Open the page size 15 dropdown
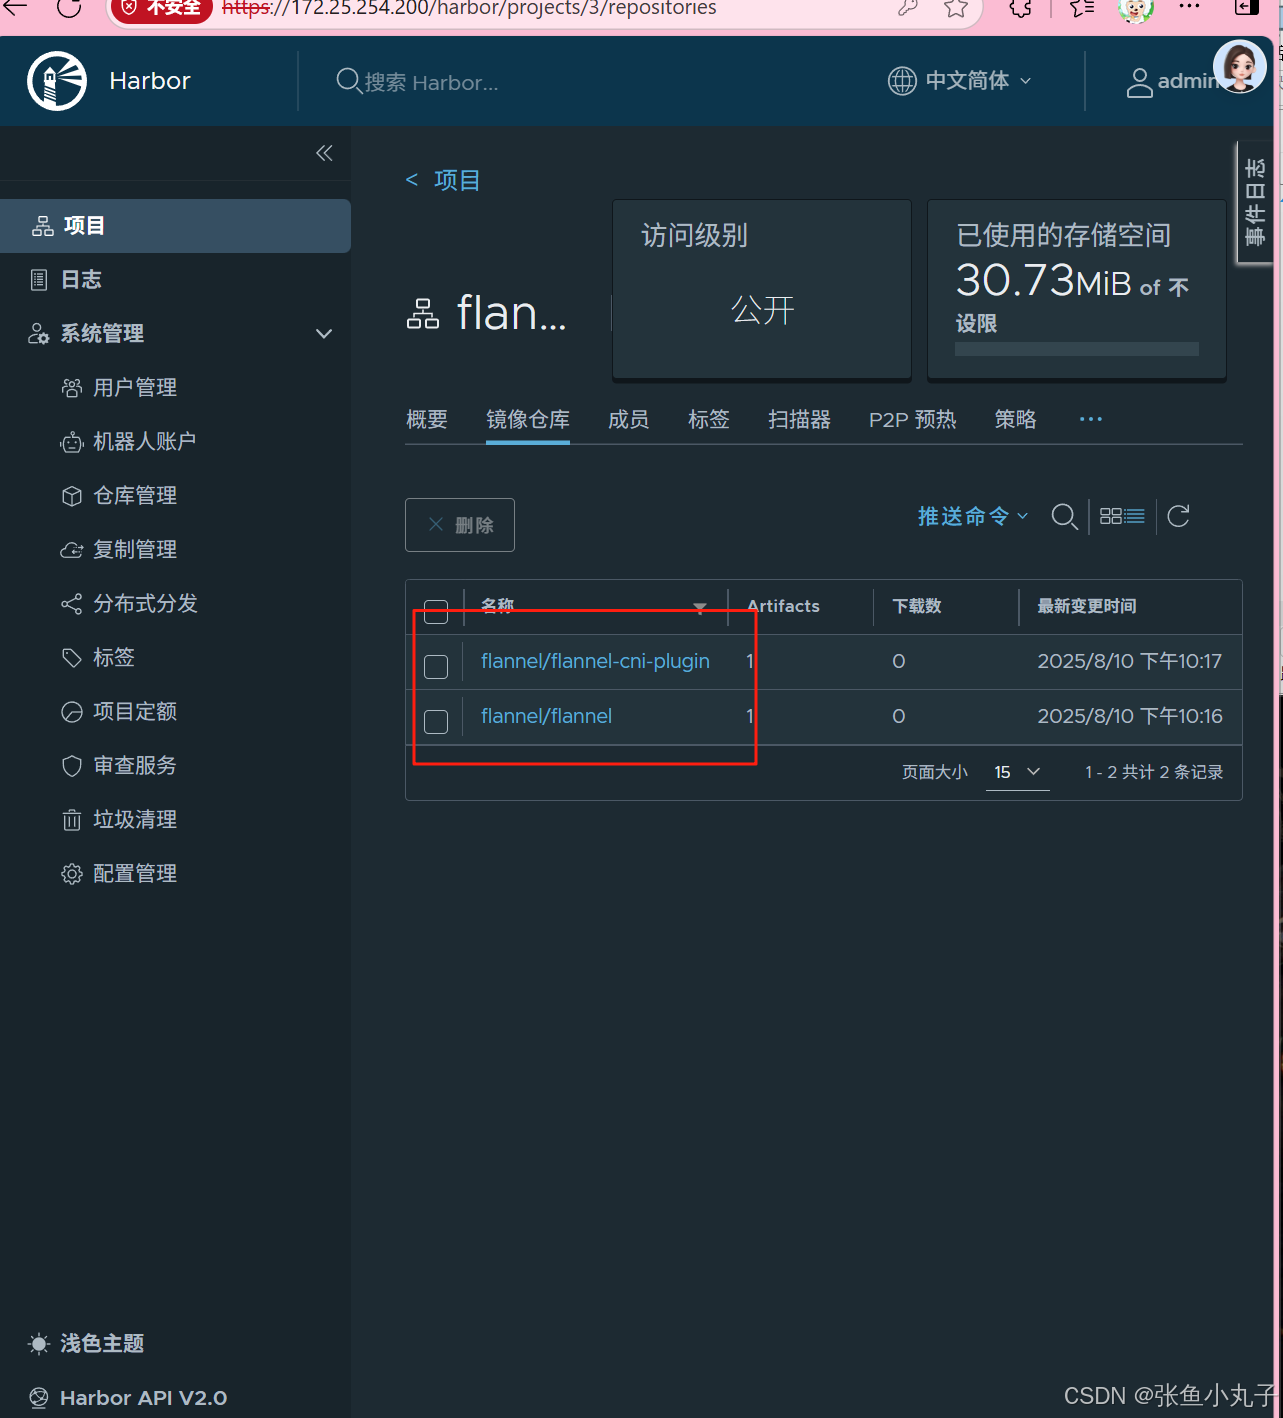1283x1418 pixels. pyautogui.click(x=1017, y=772)
